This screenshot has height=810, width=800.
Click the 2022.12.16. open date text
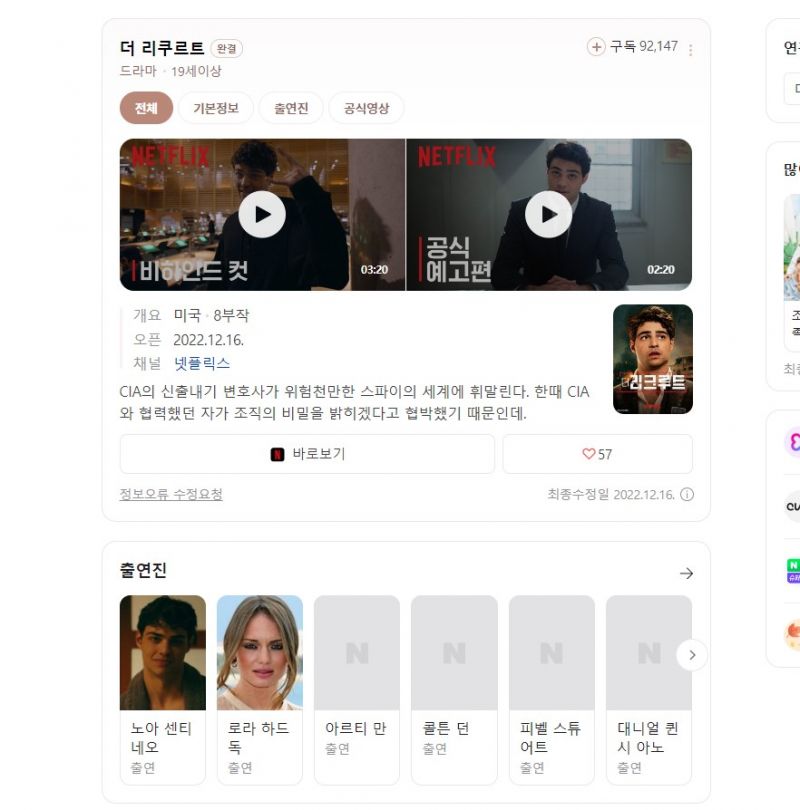point(209,340)
